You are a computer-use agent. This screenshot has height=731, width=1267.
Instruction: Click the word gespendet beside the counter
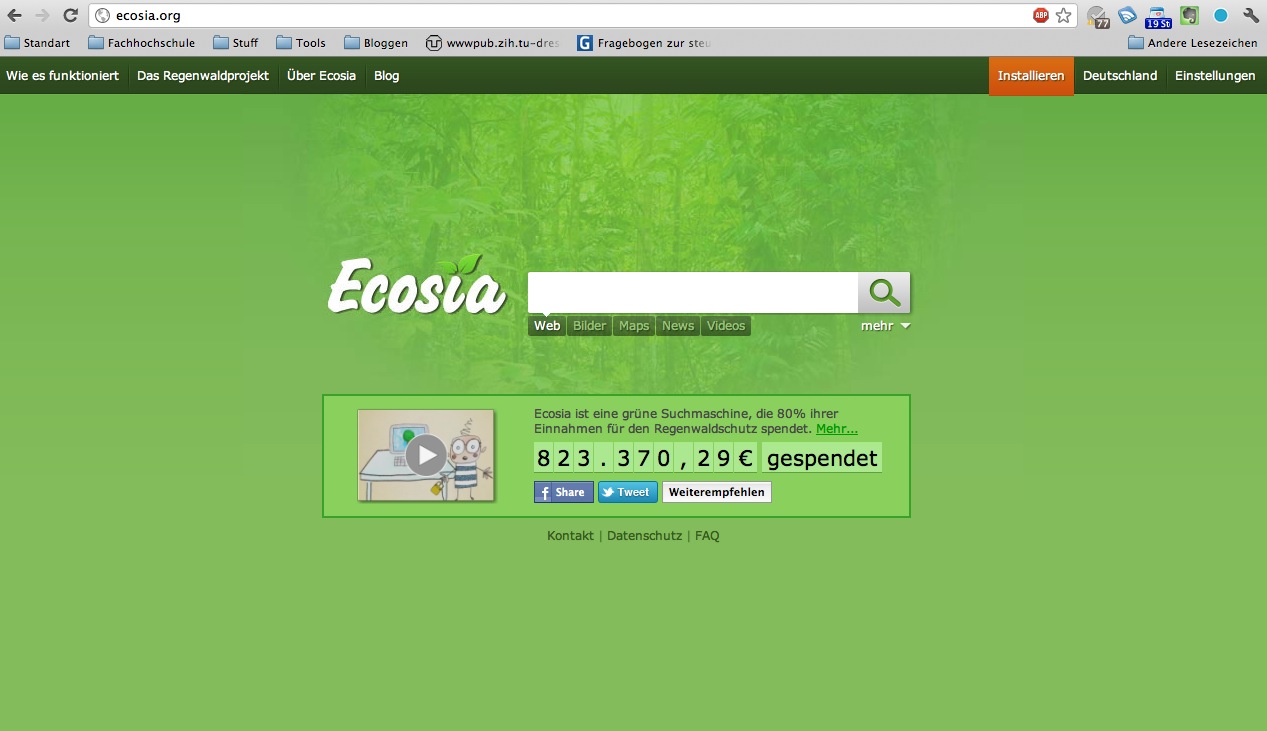[822, 458]
